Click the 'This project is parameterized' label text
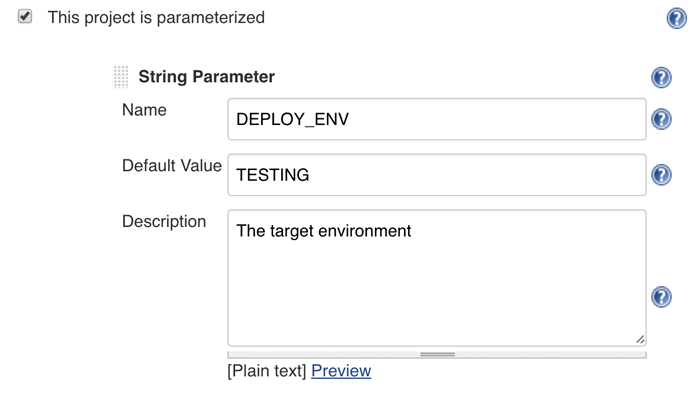This screenshot has height=393, width=700. [x=156, y=18]
